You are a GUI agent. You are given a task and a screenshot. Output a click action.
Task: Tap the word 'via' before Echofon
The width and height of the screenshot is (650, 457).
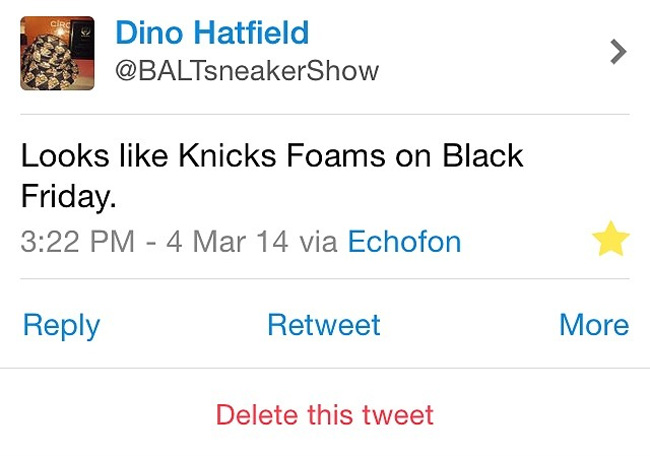tap(318, 242)
